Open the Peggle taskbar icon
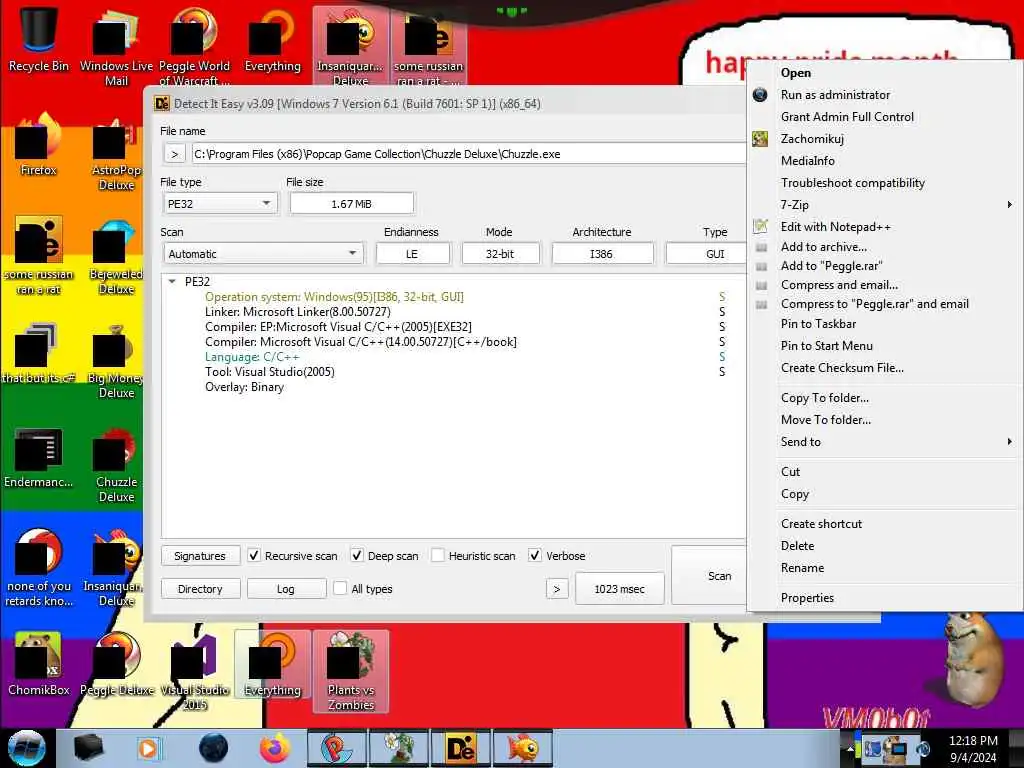The image size is (1024, 768). point(337,748)
